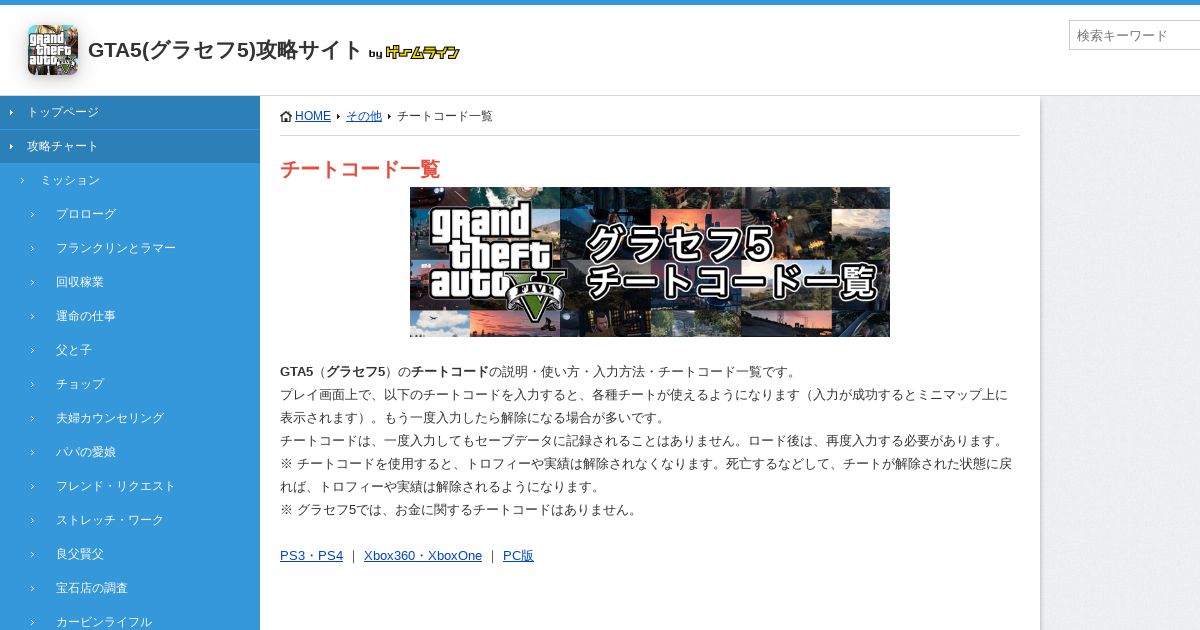Open HOME breadcrumb link
This screenshot has height=630, width=1200.
tap(313, 116)
